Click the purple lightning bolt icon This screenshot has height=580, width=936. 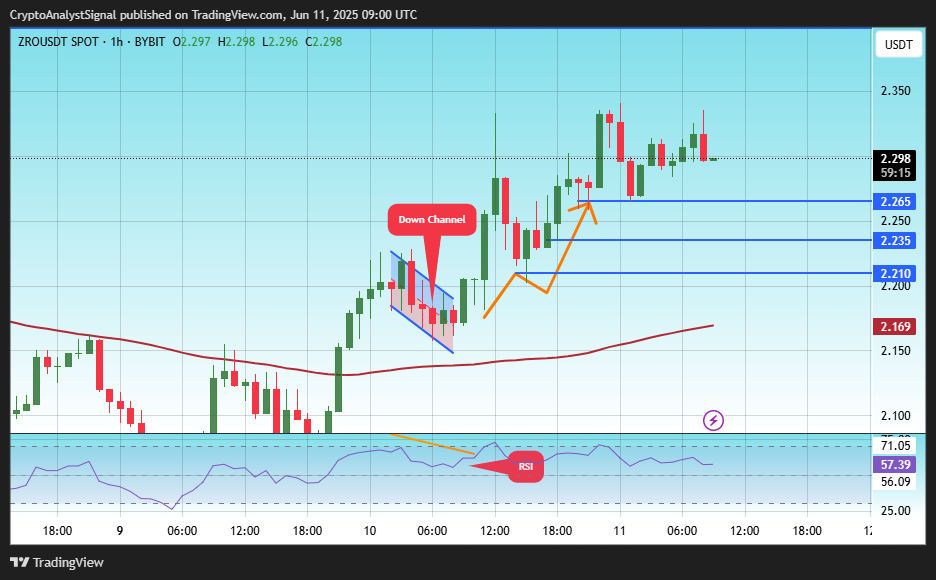(713, 421)
